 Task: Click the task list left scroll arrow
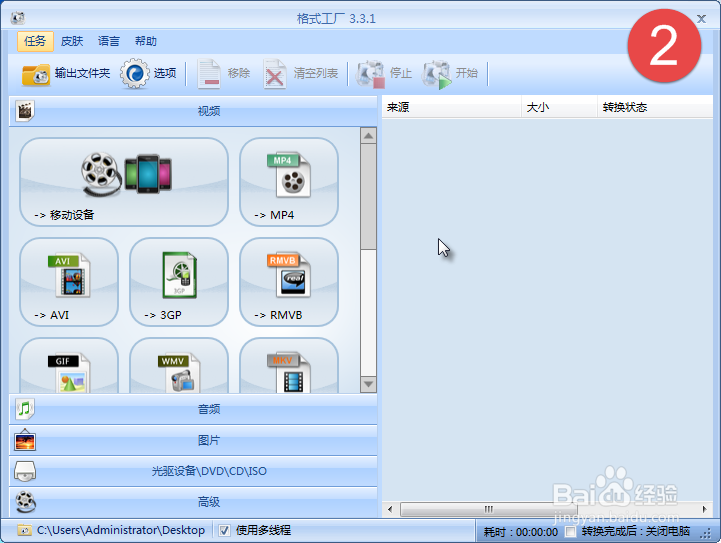[390, 509]
